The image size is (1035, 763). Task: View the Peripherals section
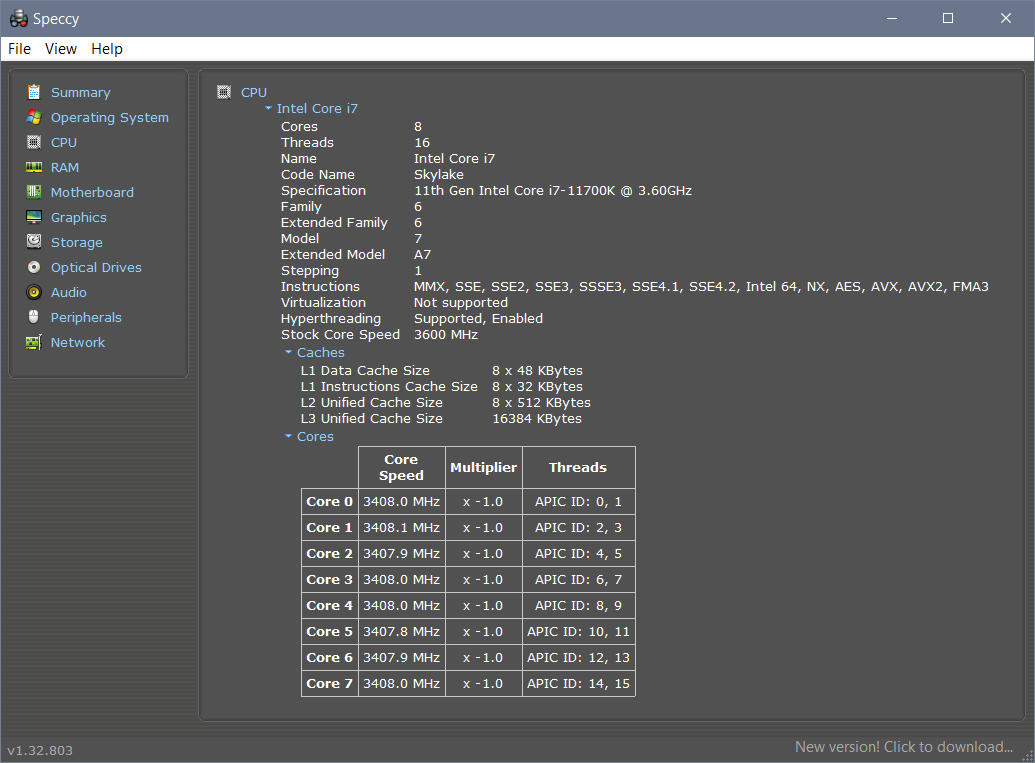tap(86, 317)
